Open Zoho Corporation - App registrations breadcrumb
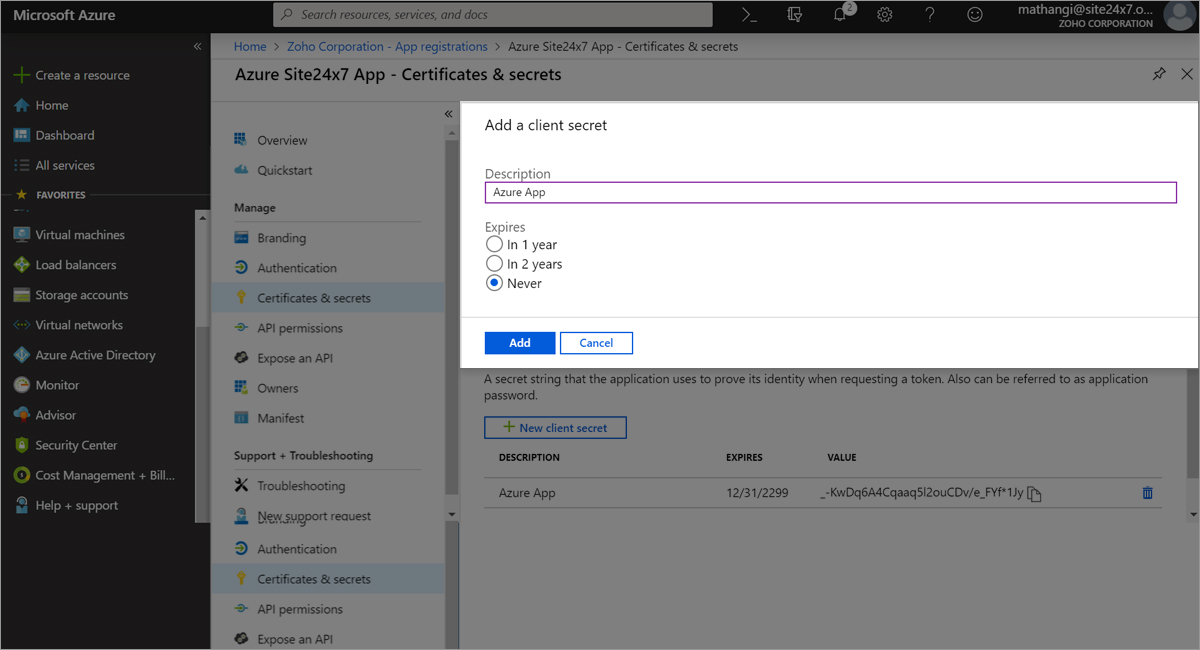This screenshot has height=650, width=1200. (387, 47)
